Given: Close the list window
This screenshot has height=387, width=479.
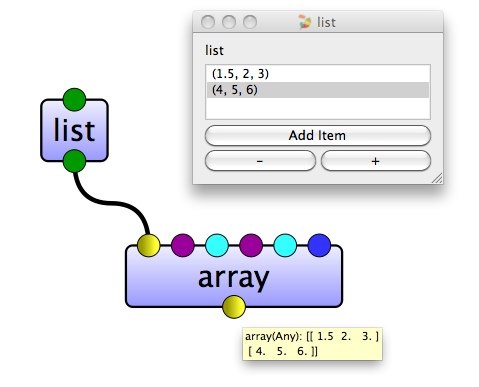Looking at the screenshot, I should tap(208, 22).
